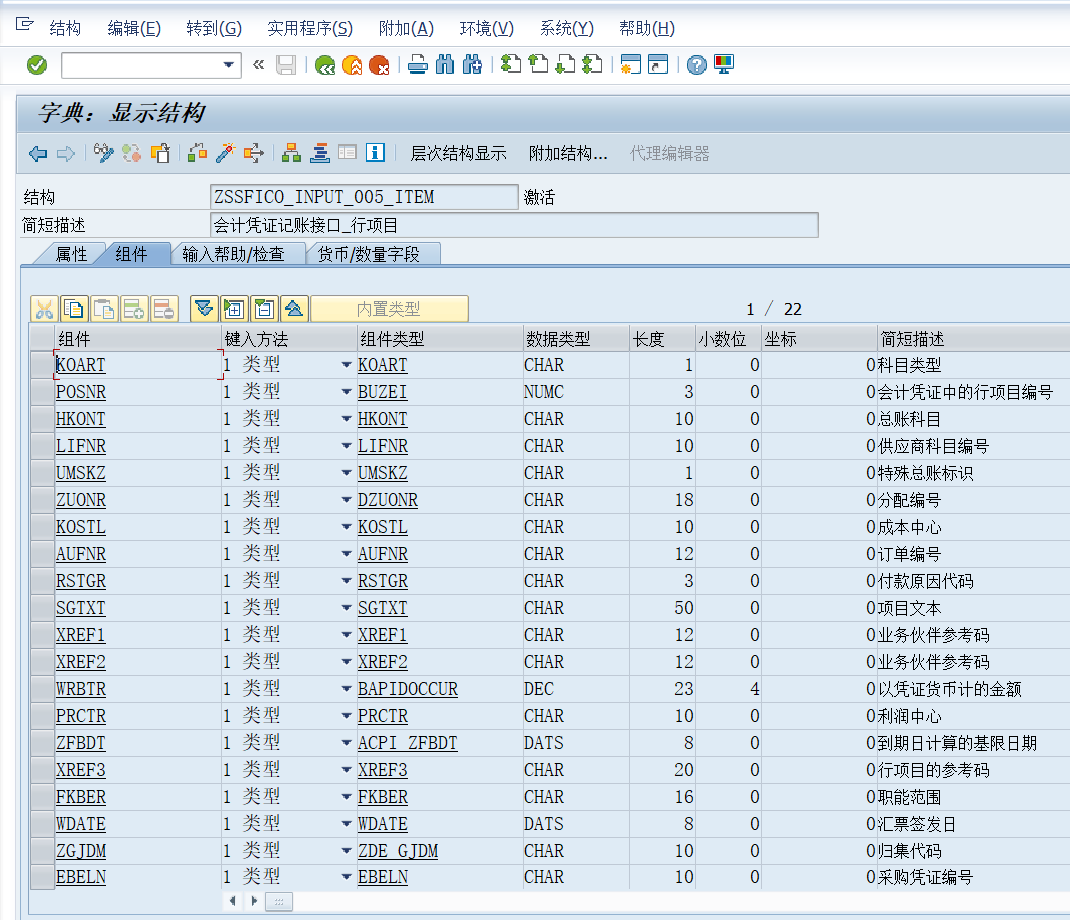Open the command field dropdown arrow
Image resolution: width=1070 pixels, height=920 pixels.
229,66
